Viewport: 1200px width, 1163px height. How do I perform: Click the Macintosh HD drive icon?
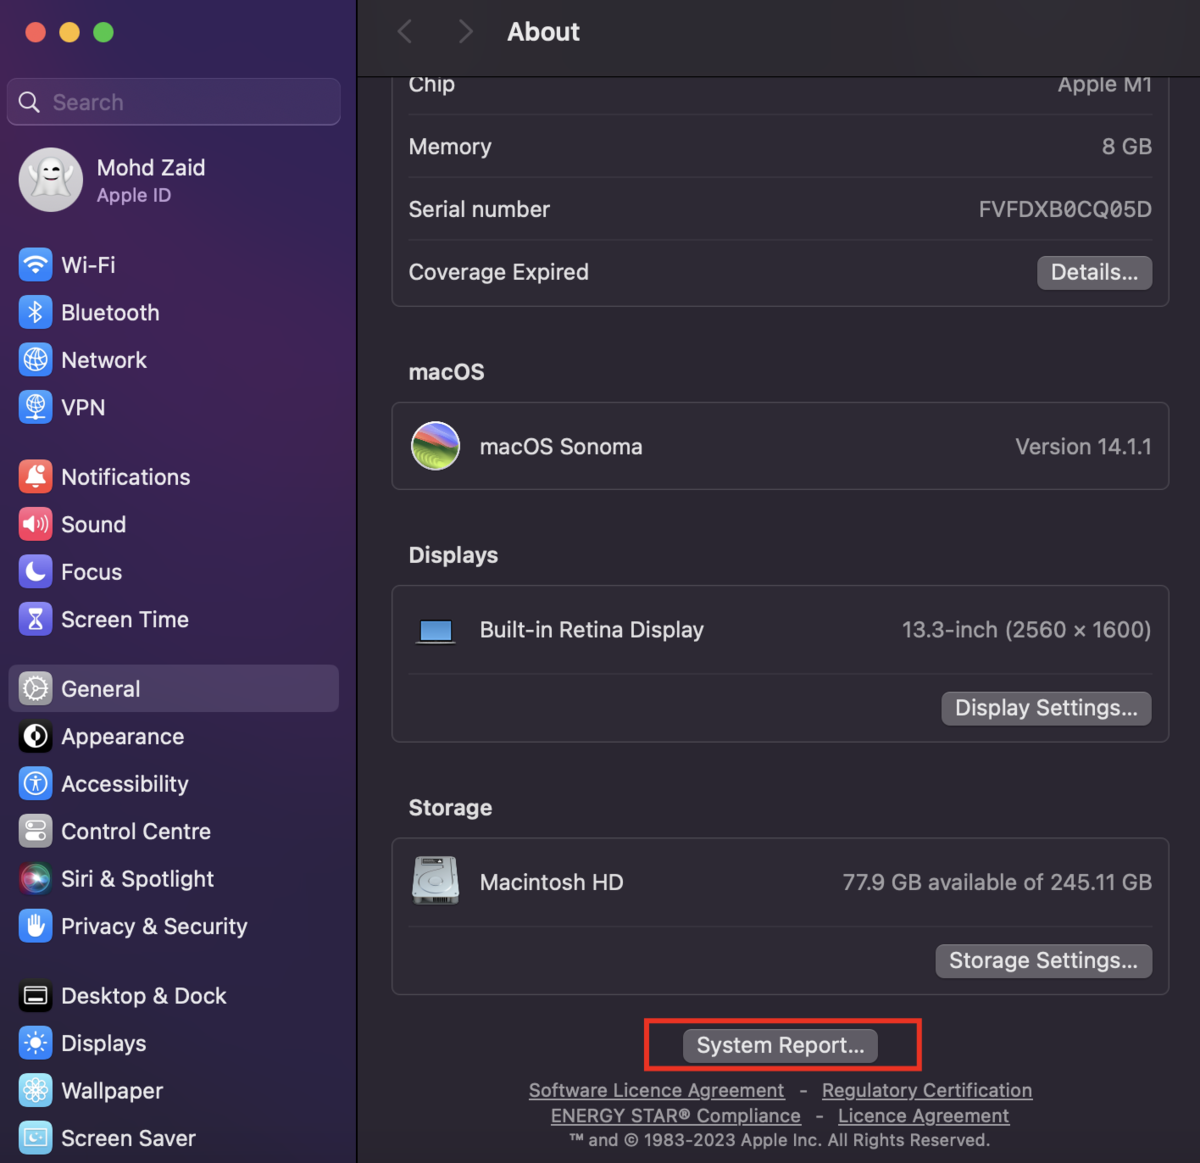click(435, 881)
